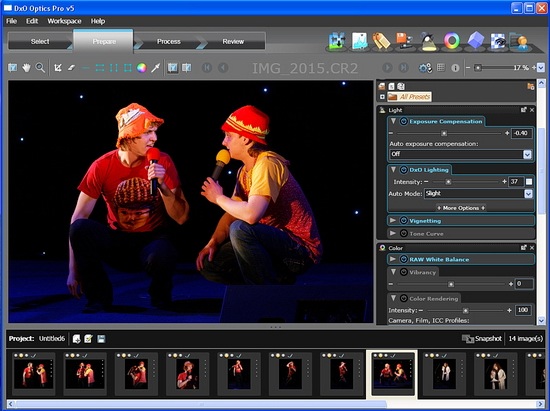This screenshot has width=550, height=411.
Task: Click the zoom level slider handle
Action: click(x=478, y=68)
